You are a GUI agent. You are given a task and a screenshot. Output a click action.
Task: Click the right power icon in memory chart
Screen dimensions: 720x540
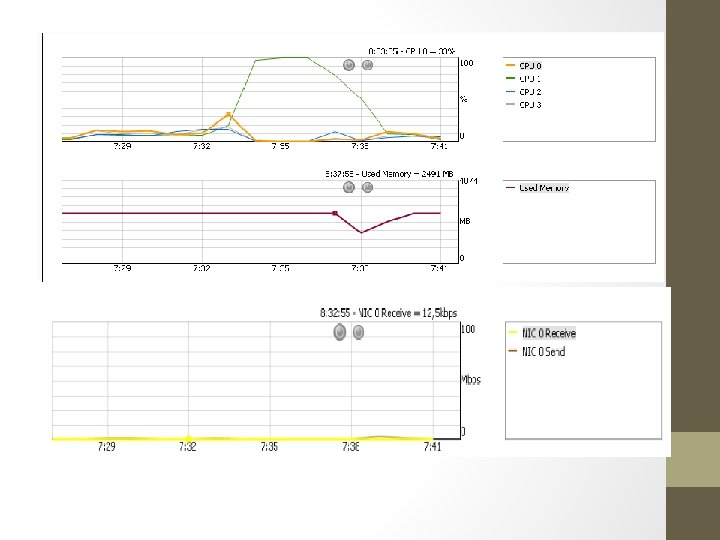click(x=367, y=187)
